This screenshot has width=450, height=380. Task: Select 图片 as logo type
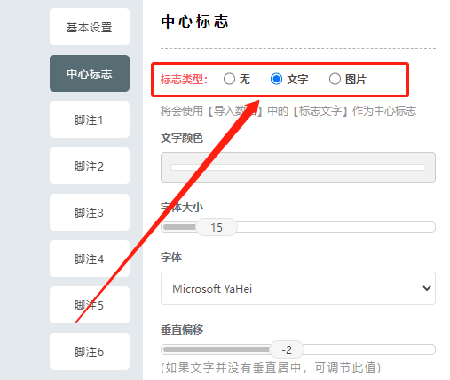[335, 79]
